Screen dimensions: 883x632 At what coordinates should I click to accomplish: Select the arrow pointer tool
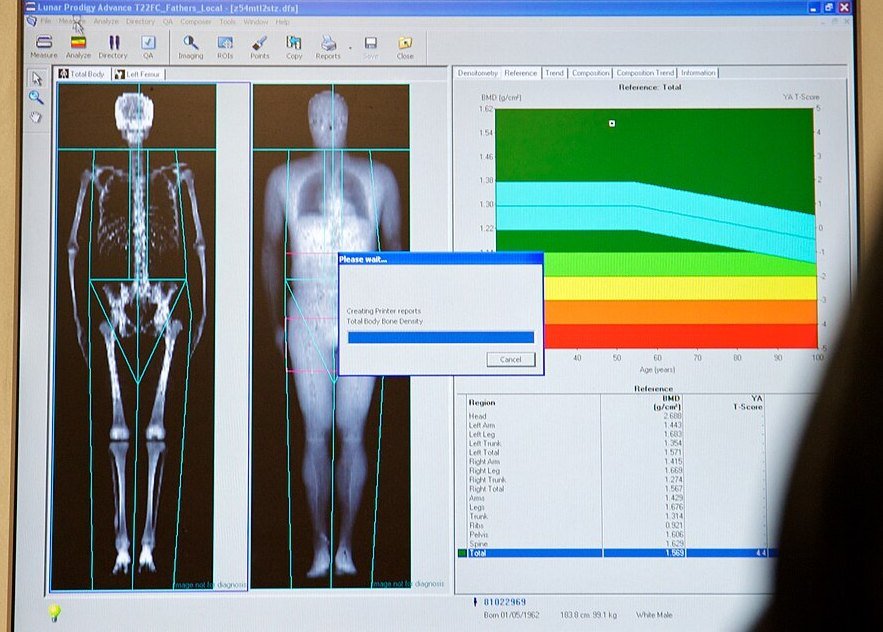(x=37, y=78)
